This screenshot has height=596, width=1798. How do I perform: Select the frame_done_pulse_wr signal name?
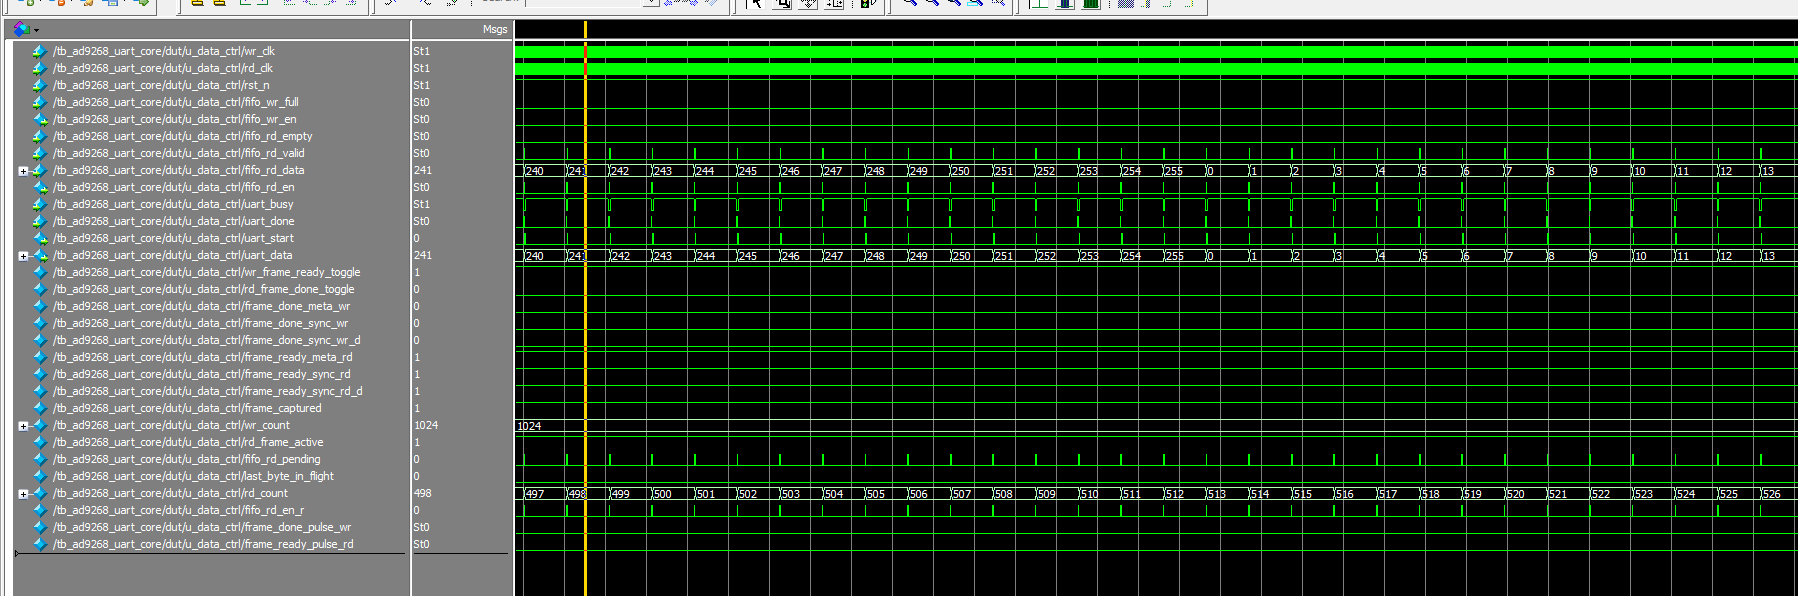click(202, 527)
